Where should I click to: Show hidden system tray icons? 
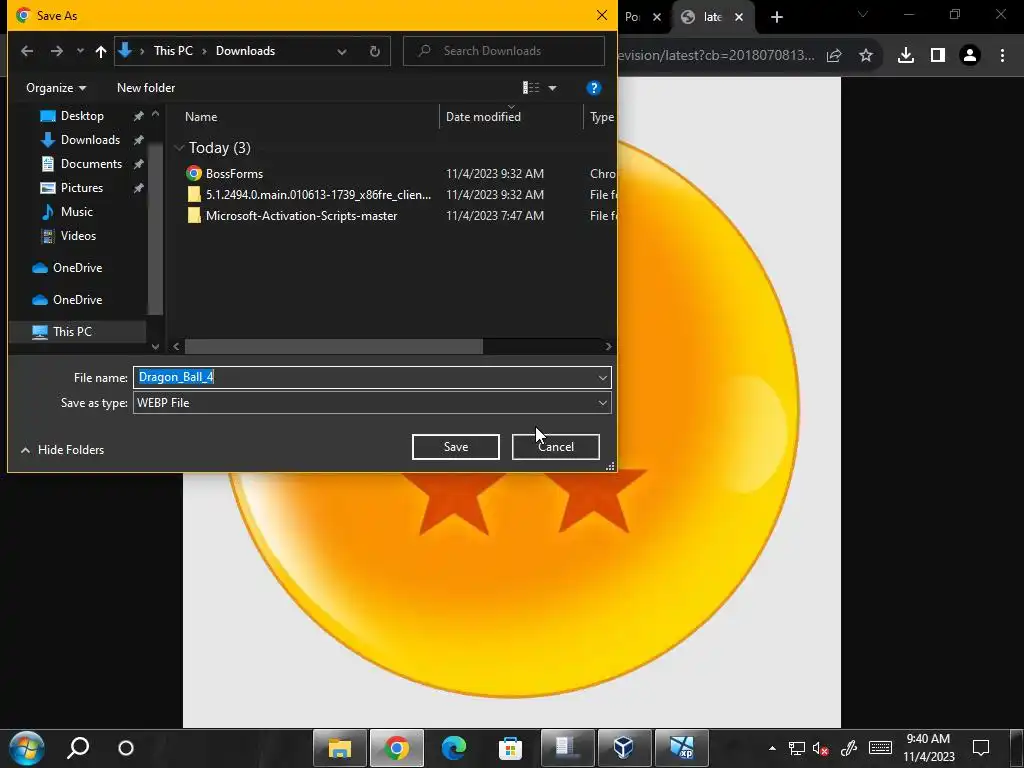pyautogui.click(x=772, y=748)
